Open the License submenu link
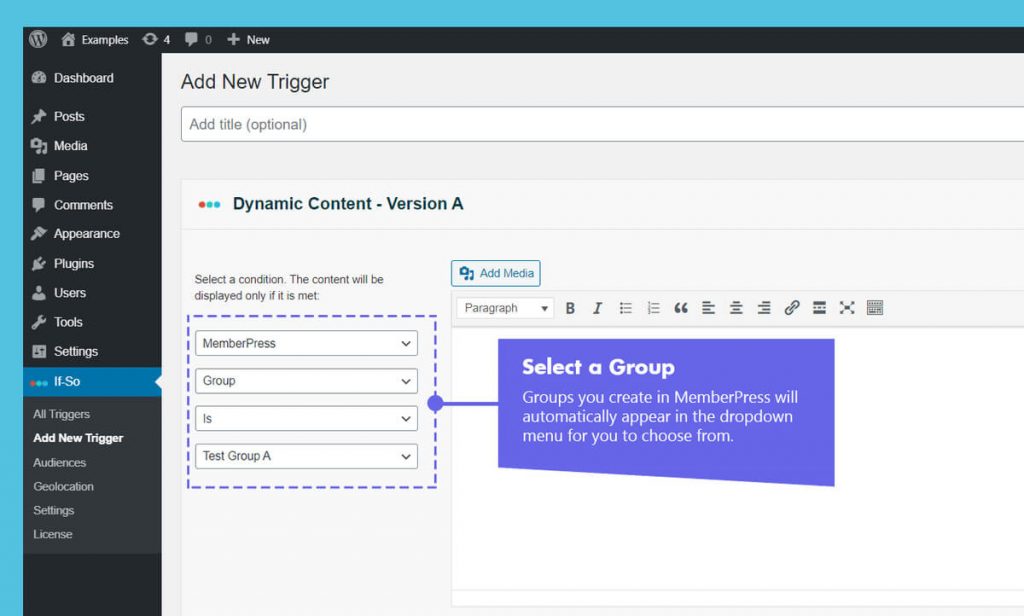 click(x=53, y=534)
